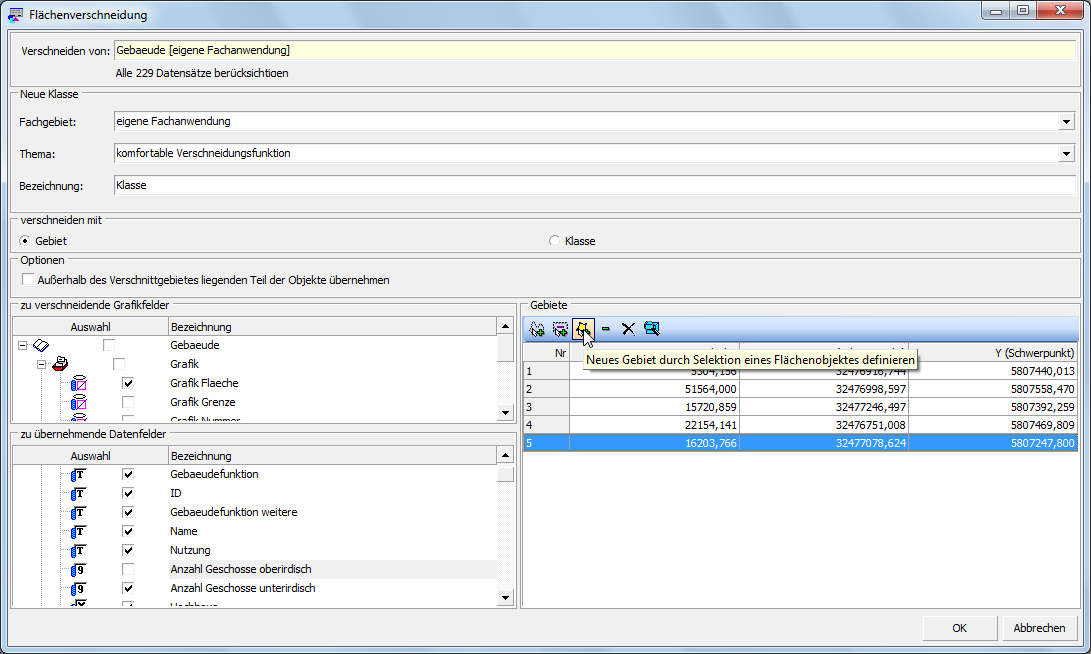Select the 'Grafik Flaeche' row label
This screenshot has height=654, width=1091.
[x=204, y=383]
